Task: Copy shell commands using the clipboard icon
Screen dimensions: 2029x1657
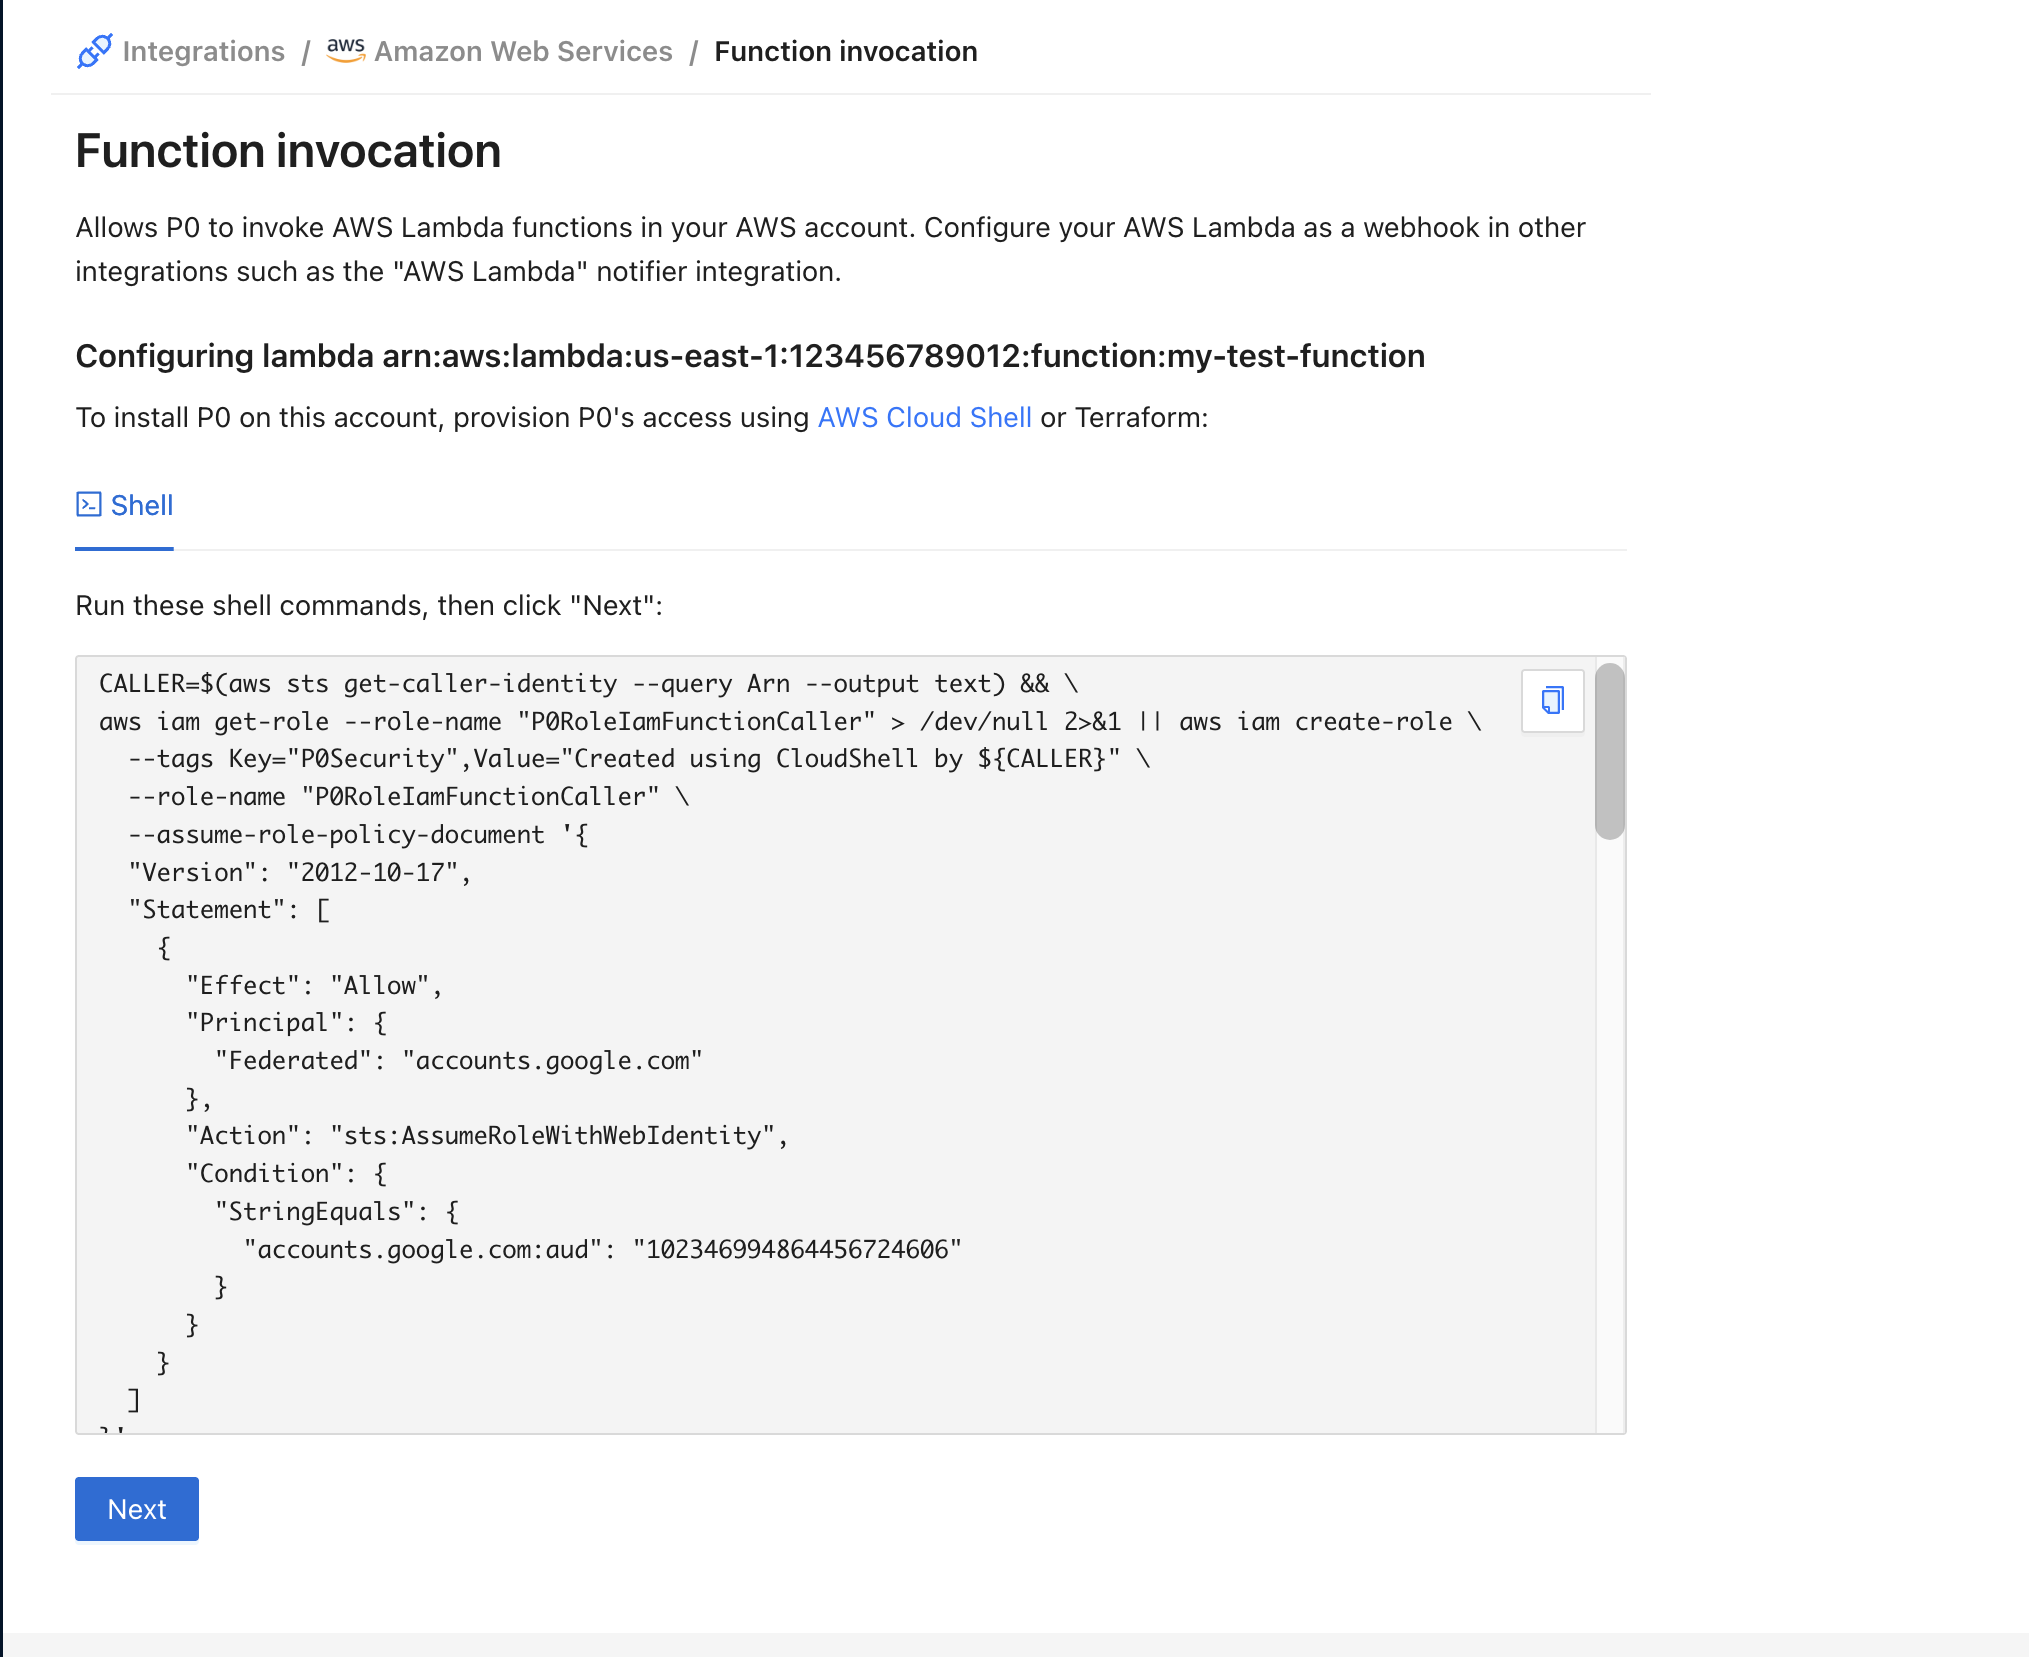Action: (1552, 700)
